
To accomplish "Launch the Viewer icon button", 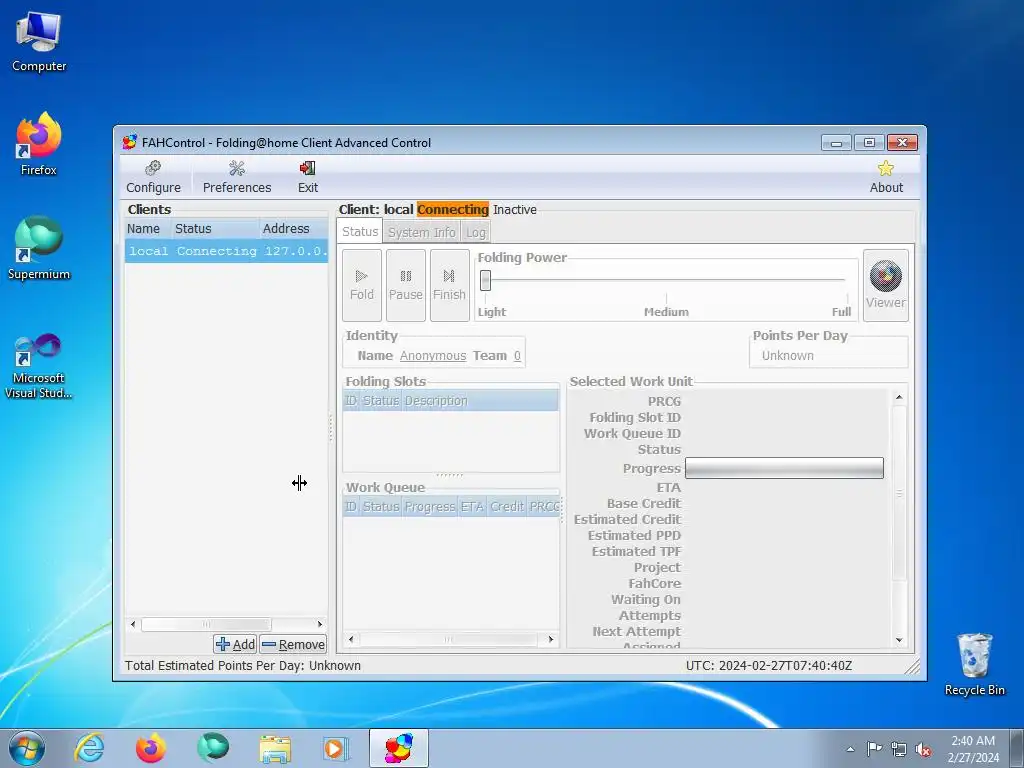I will click(x=886, y=285).
